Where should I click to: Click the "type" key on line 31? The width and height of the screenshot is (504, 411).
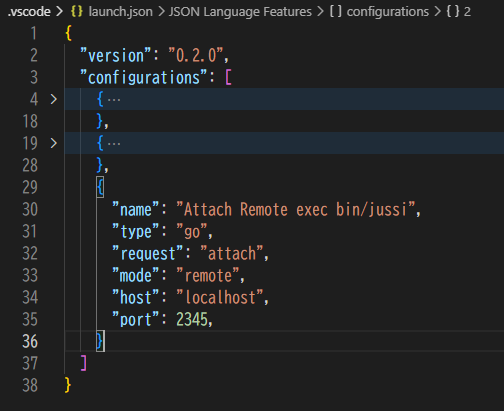(136, 231)
